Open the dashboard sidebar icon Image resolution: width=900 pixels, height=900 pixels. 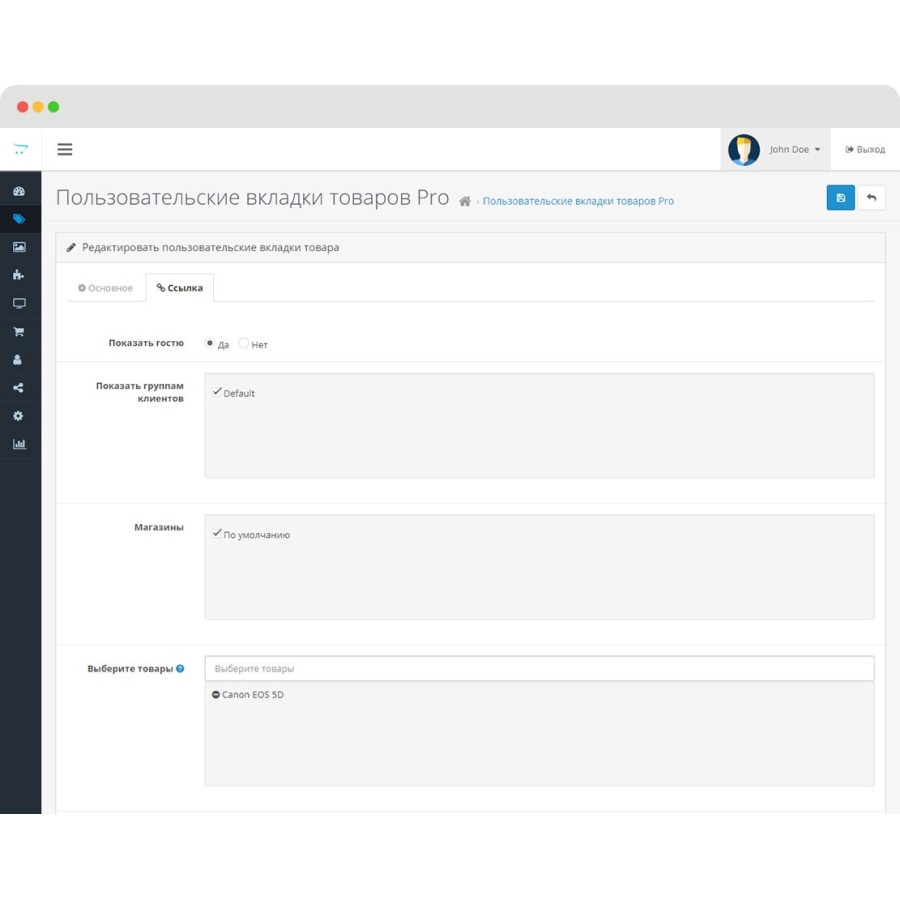[x=19, y=191]
